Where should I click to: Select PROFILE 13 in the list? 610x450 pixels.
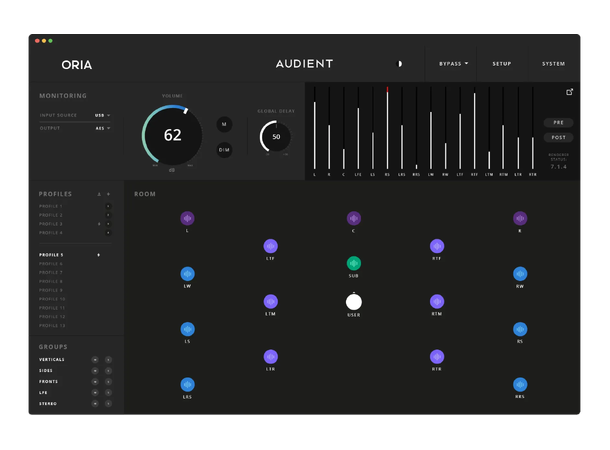pos(52,326)
